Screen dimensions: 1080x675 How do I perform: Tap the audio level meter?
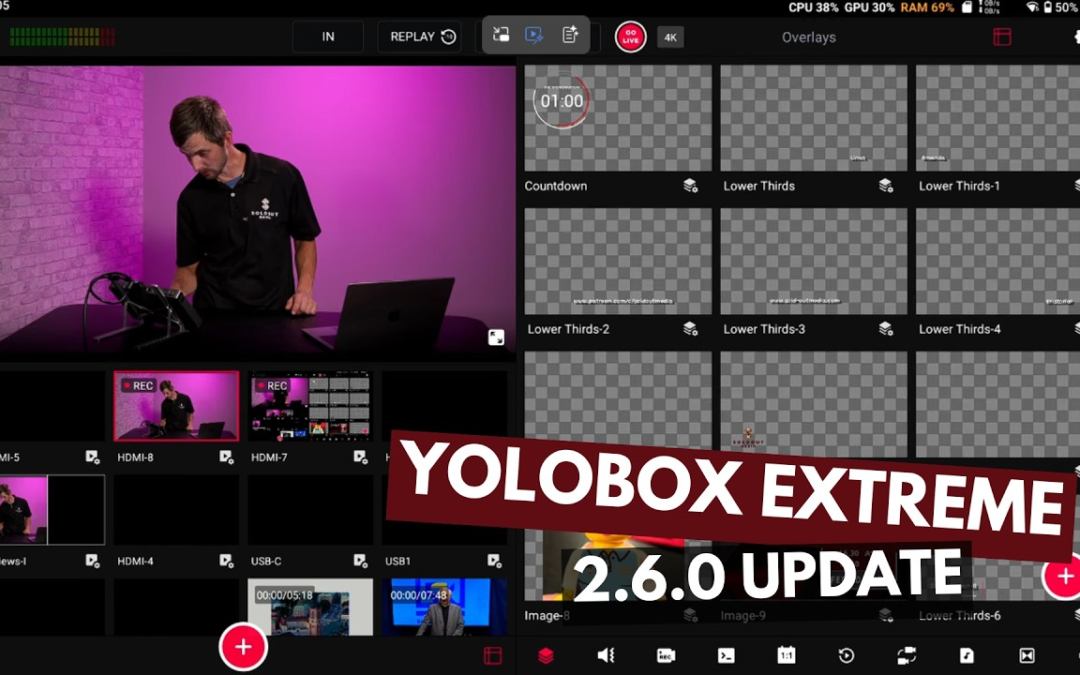pyautogui.click(x=62, y=37)
